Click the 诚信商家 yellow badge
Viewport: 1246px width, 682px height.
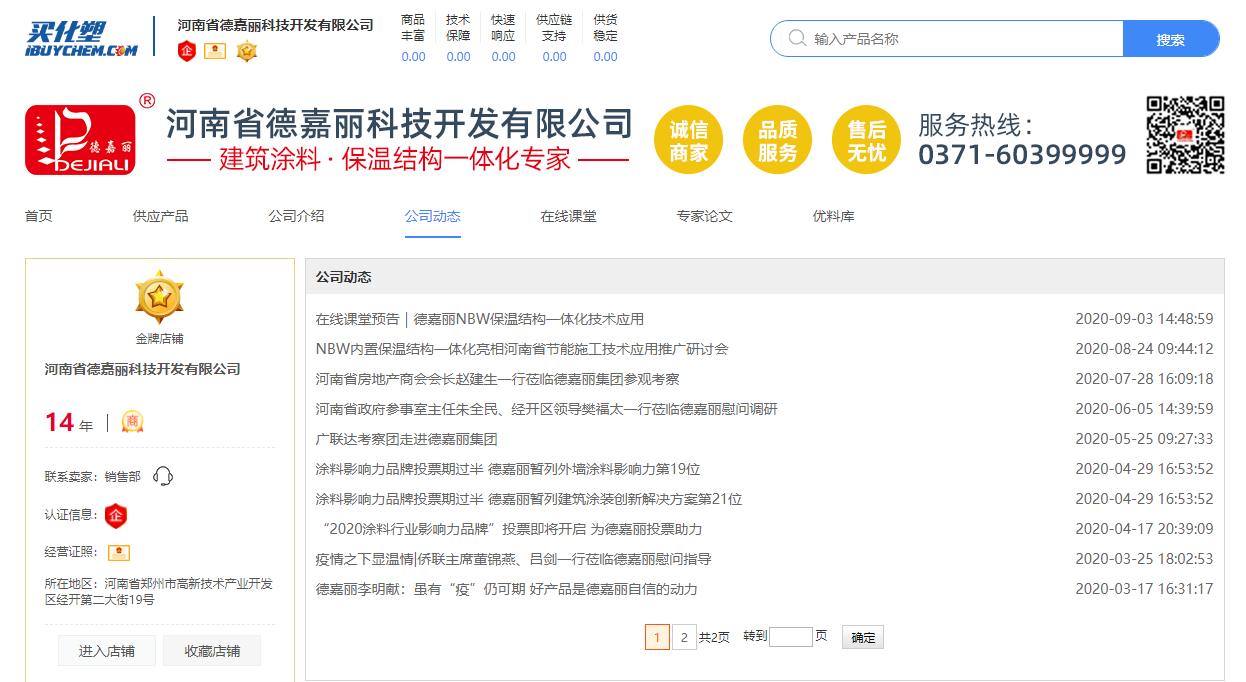[x=688, y=140]
